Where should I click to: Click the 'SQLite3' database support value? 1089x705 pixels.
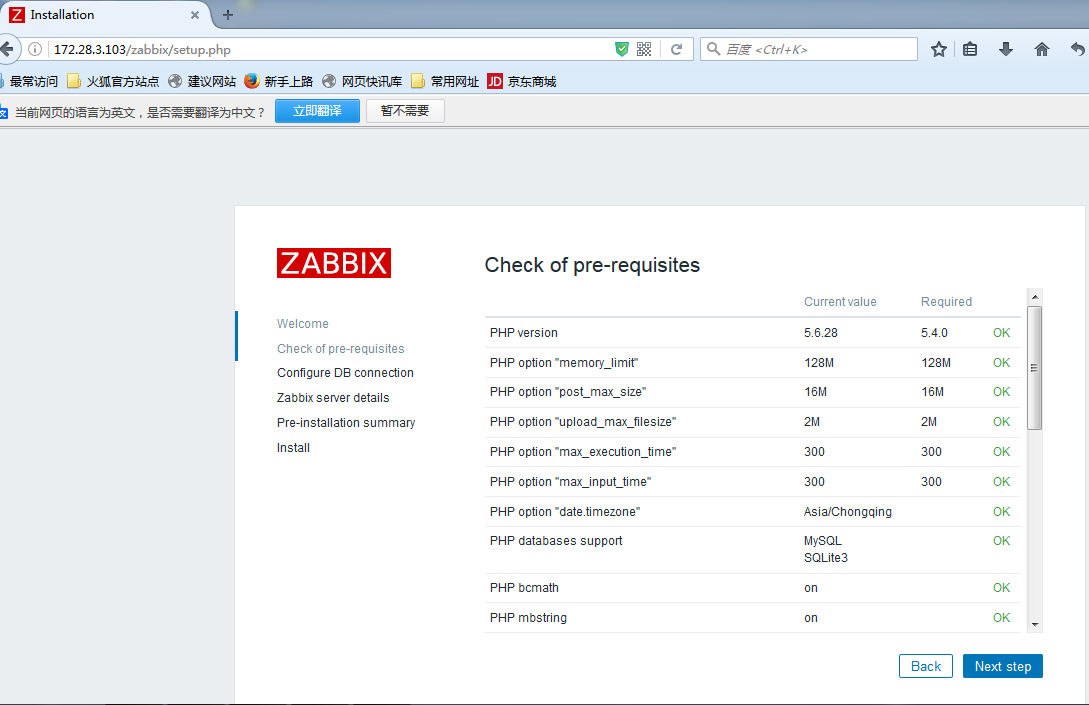826,558
